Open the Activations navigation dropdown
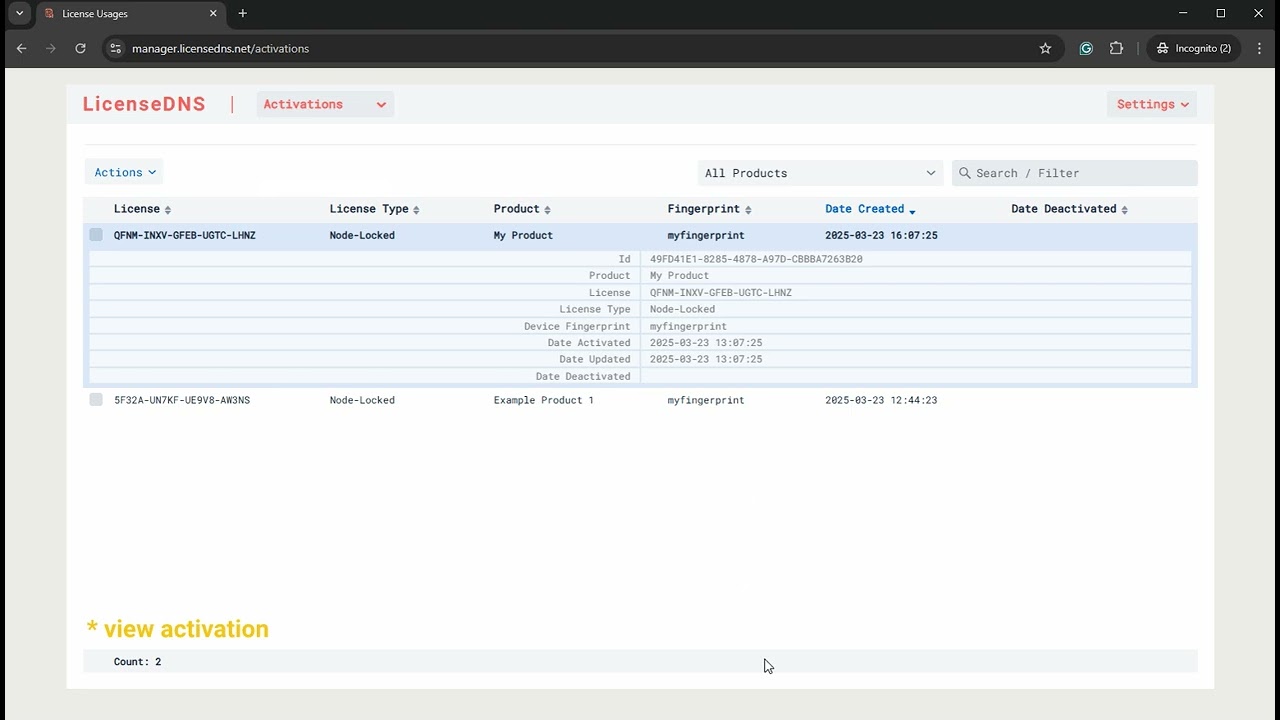 (325, 104)
